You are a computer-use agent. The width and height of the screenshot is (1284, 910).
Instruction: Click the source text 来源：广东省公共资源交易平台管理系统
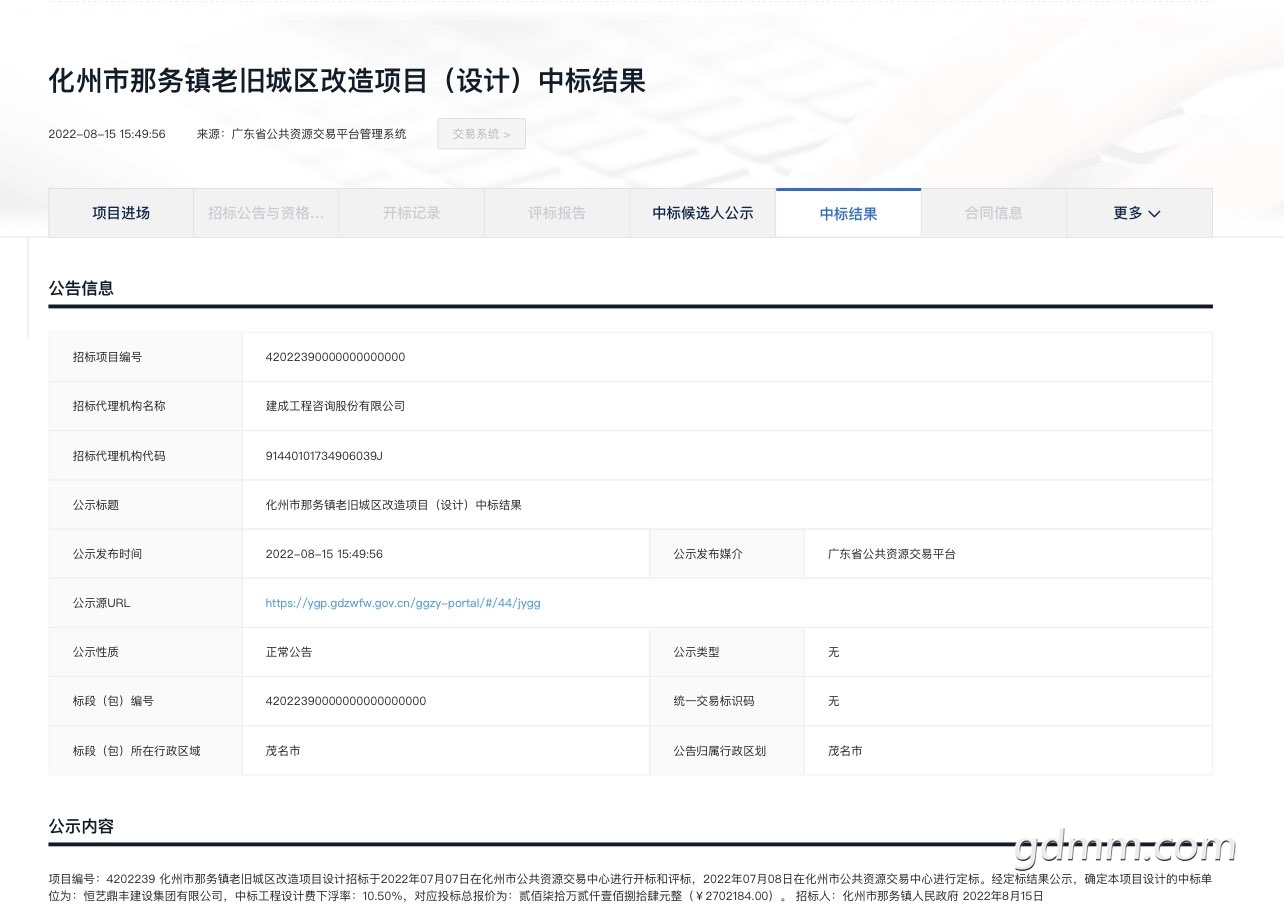pos(302,134)
